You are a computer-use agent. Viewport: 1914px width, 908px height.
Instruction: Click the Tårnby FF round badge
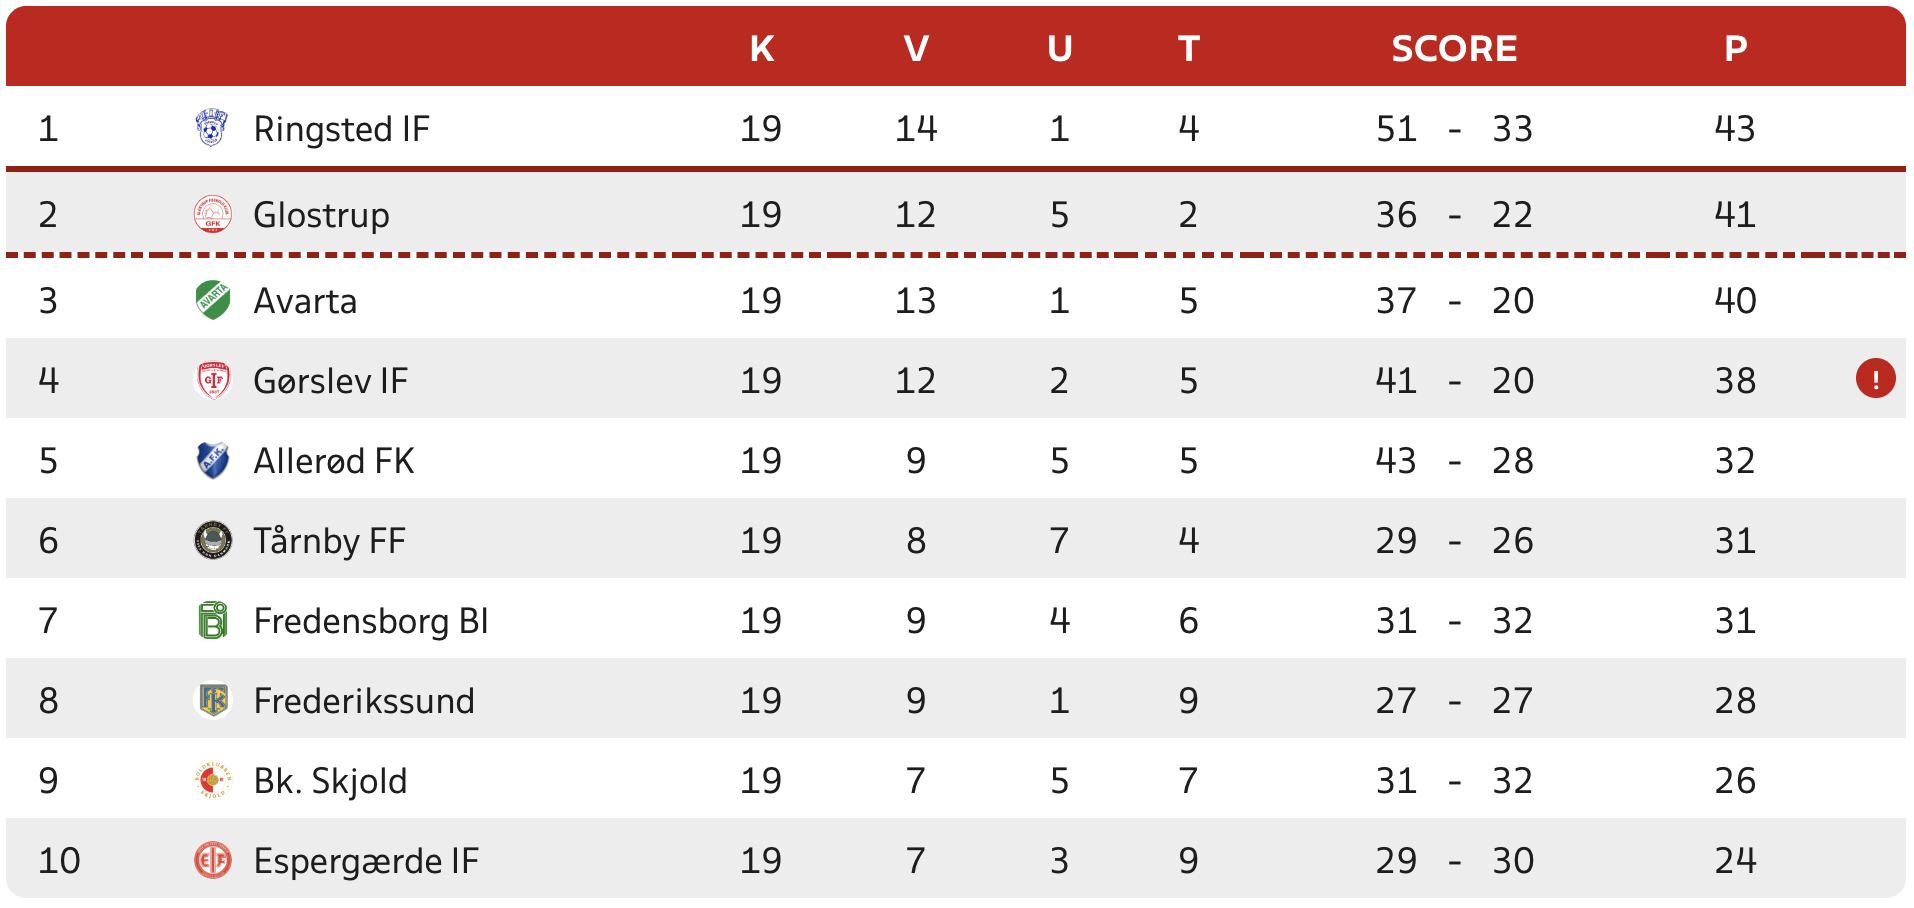click(x=212, y=541)
